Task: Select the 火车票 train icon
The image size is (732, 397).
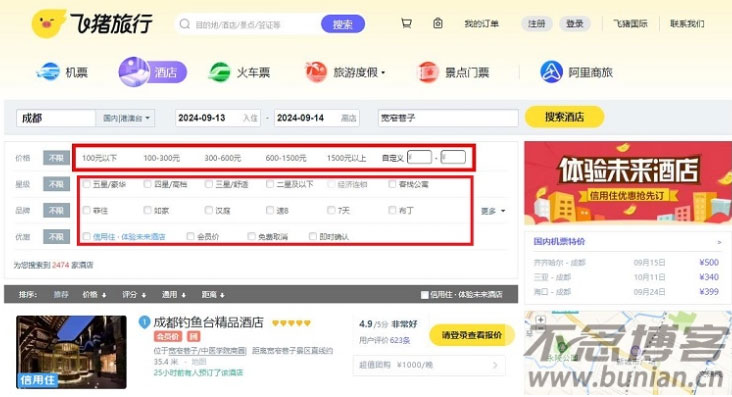Action: (219, 72)
